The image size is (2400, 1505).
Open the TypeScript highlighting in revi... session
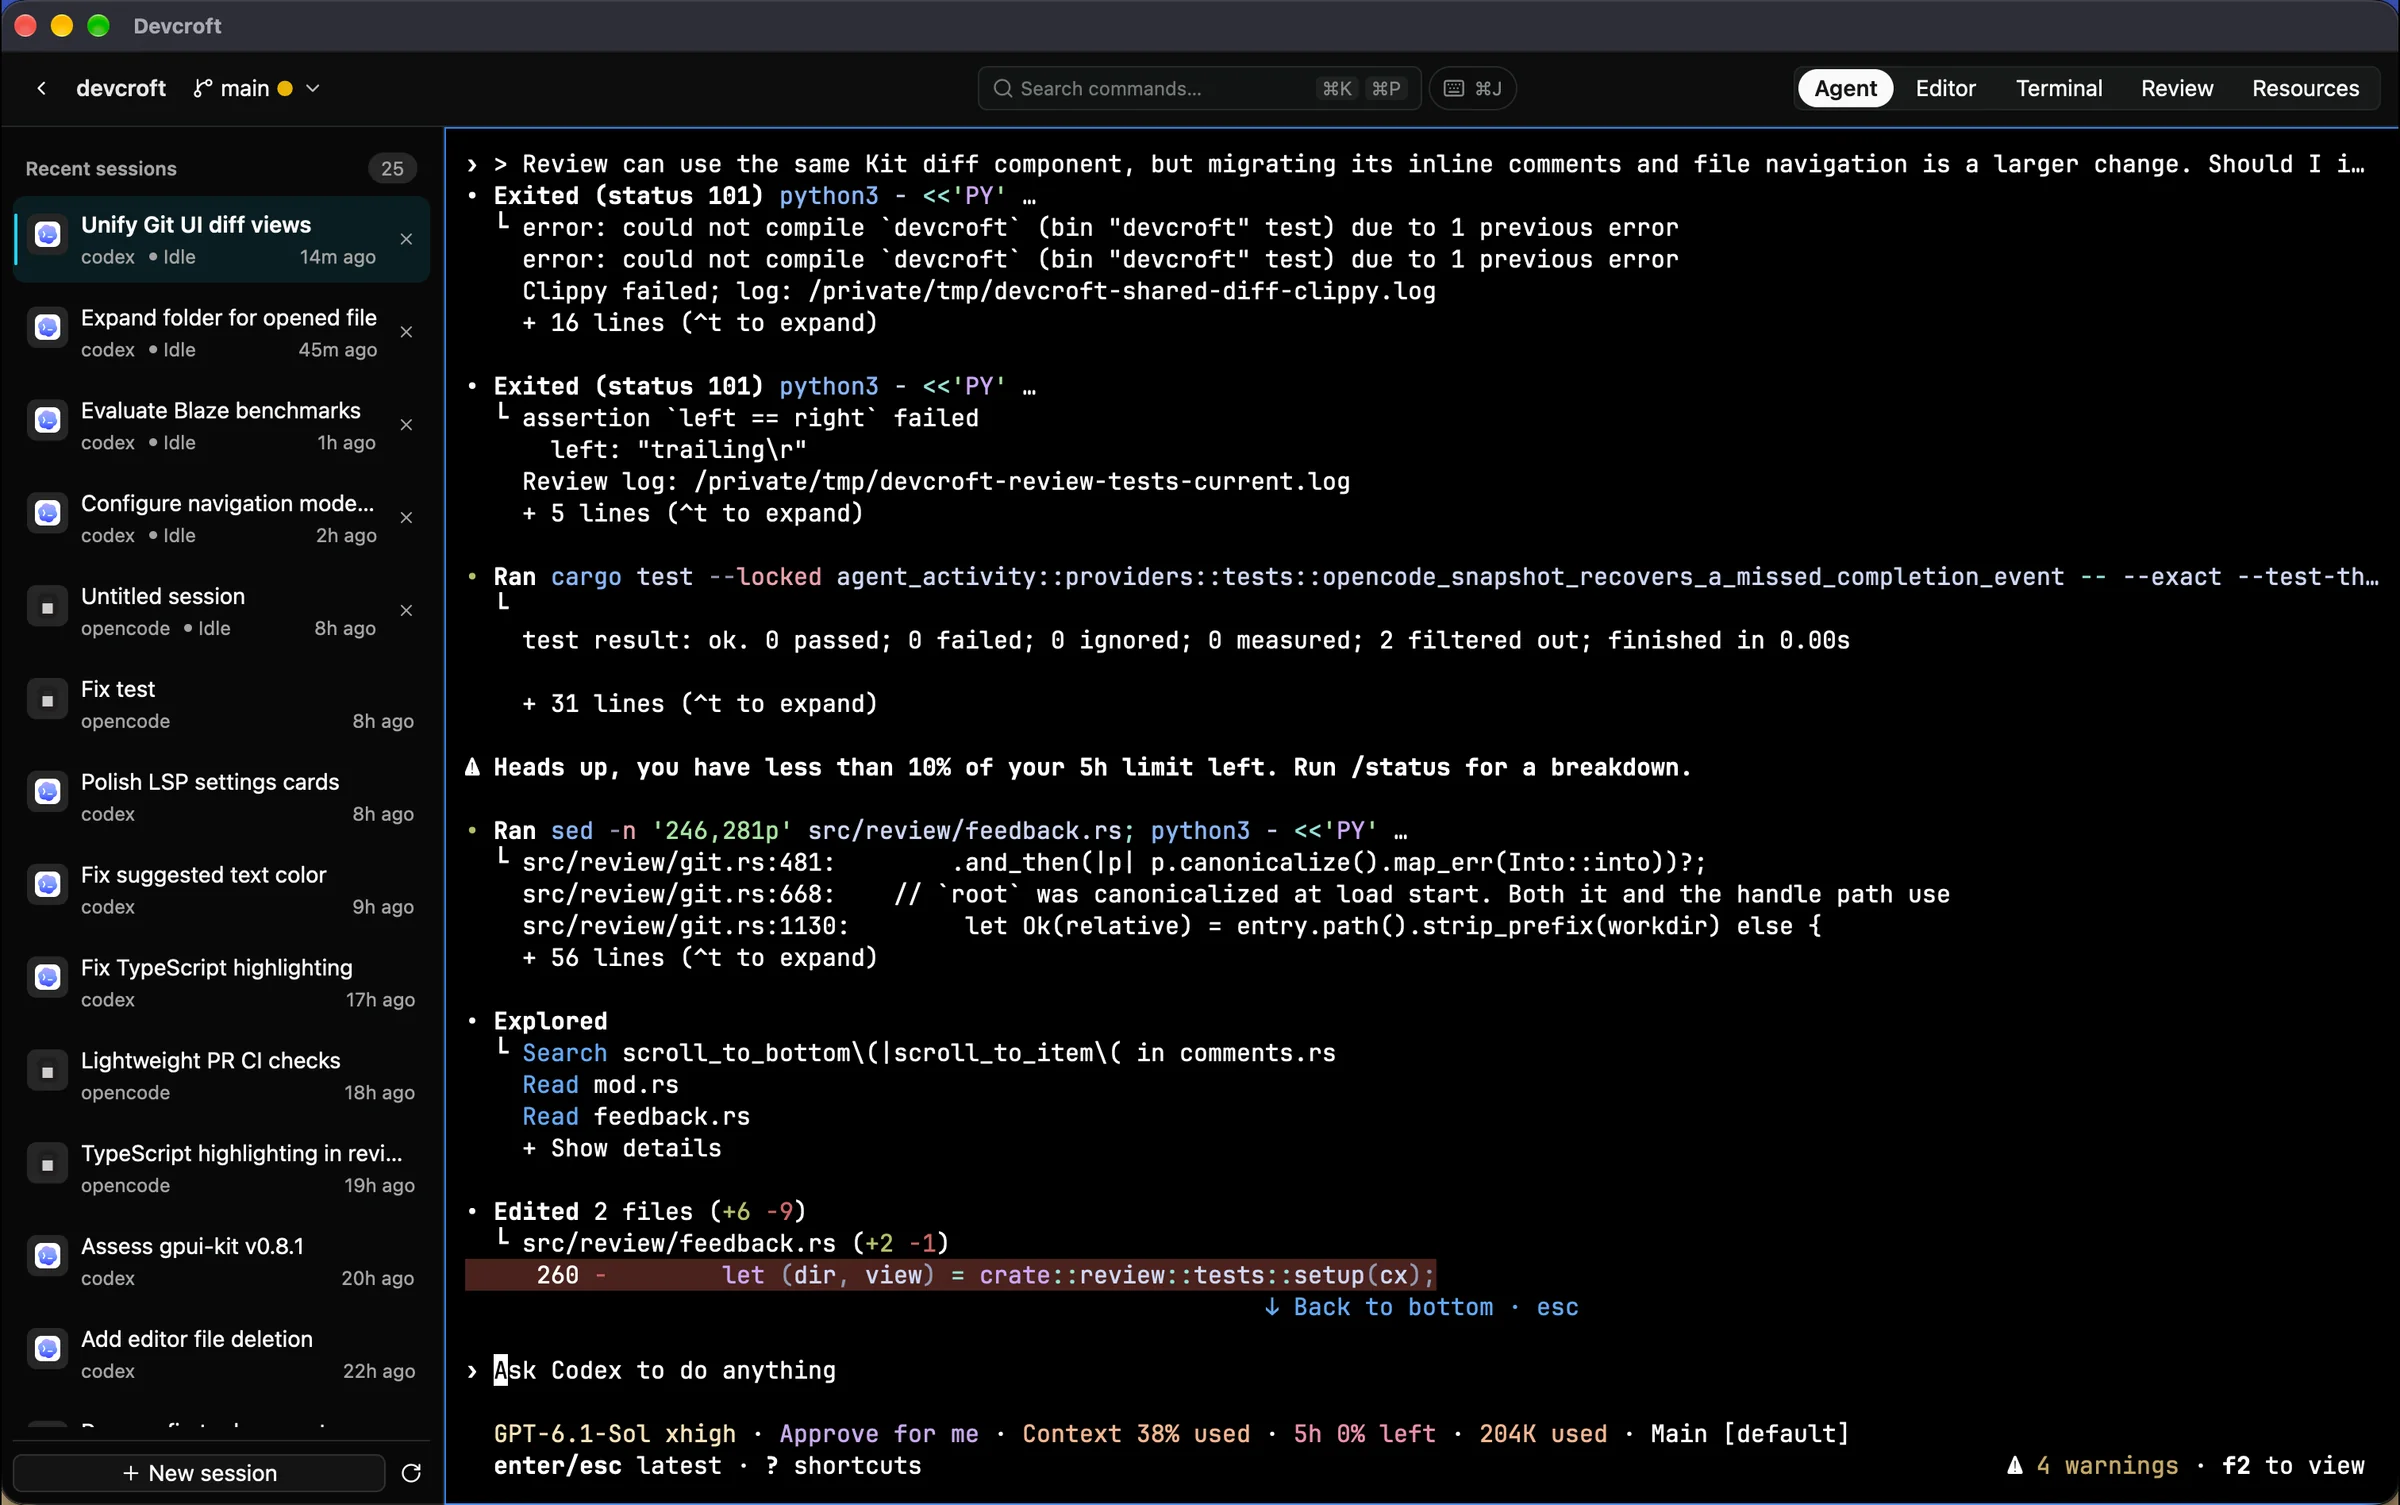coord(221,1168)
